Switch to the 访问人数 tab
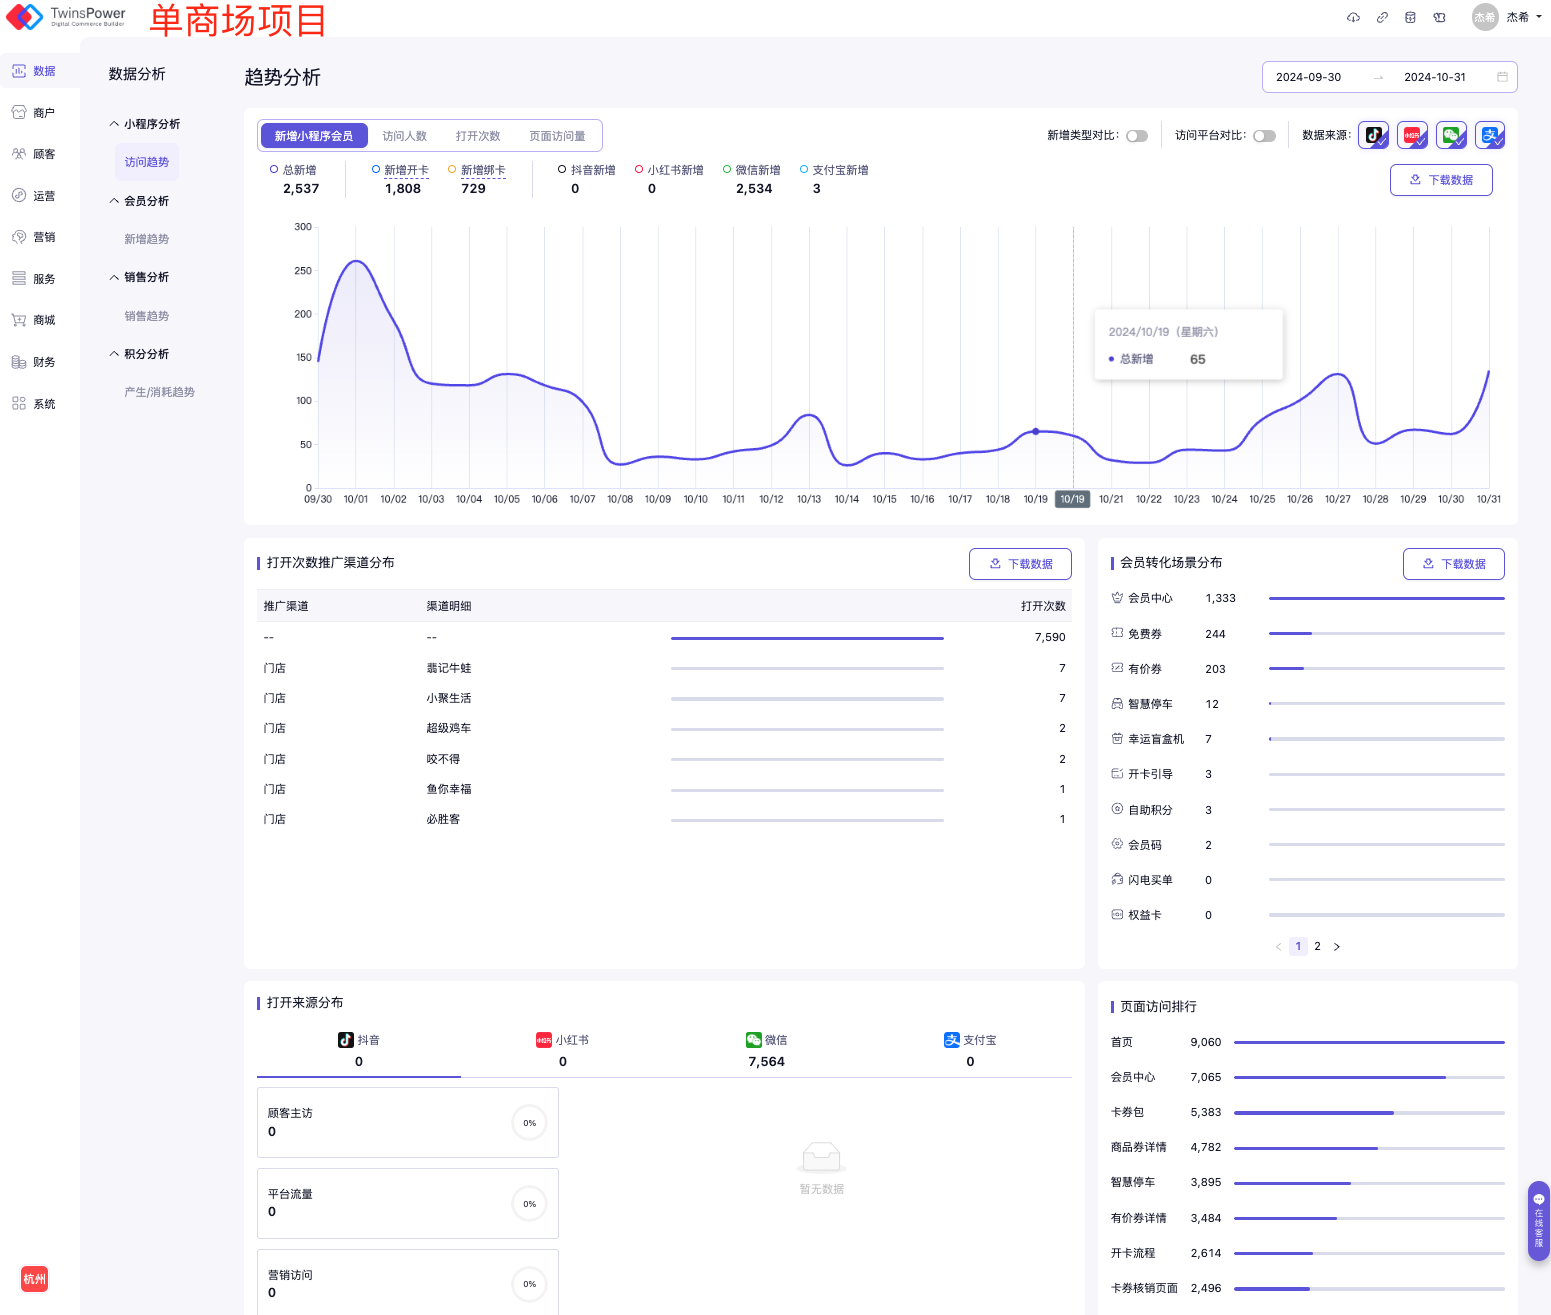 404,136
